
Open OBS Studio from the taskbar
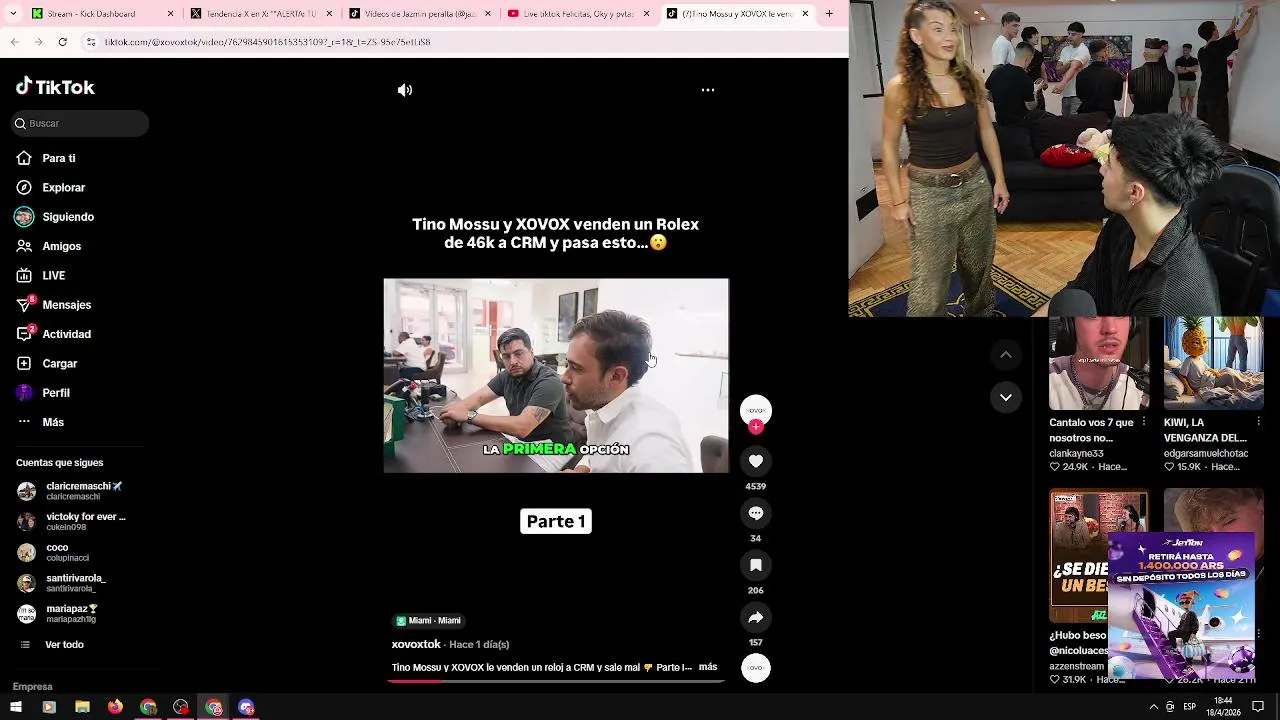[181, 707]
